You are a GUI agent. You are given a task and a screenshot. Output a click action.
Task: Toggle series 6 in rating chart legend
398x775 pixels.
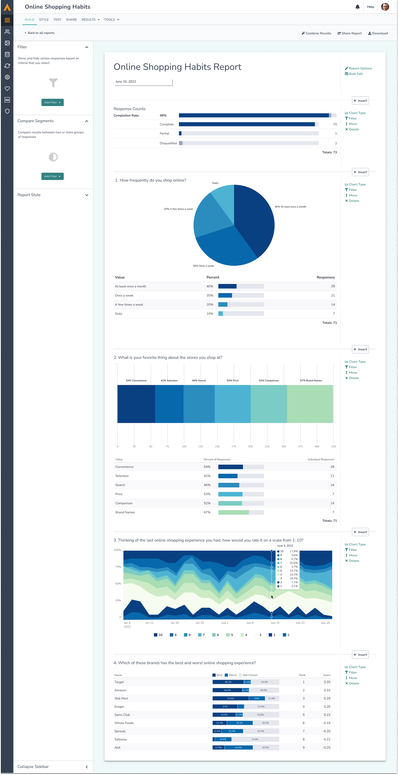216,635
